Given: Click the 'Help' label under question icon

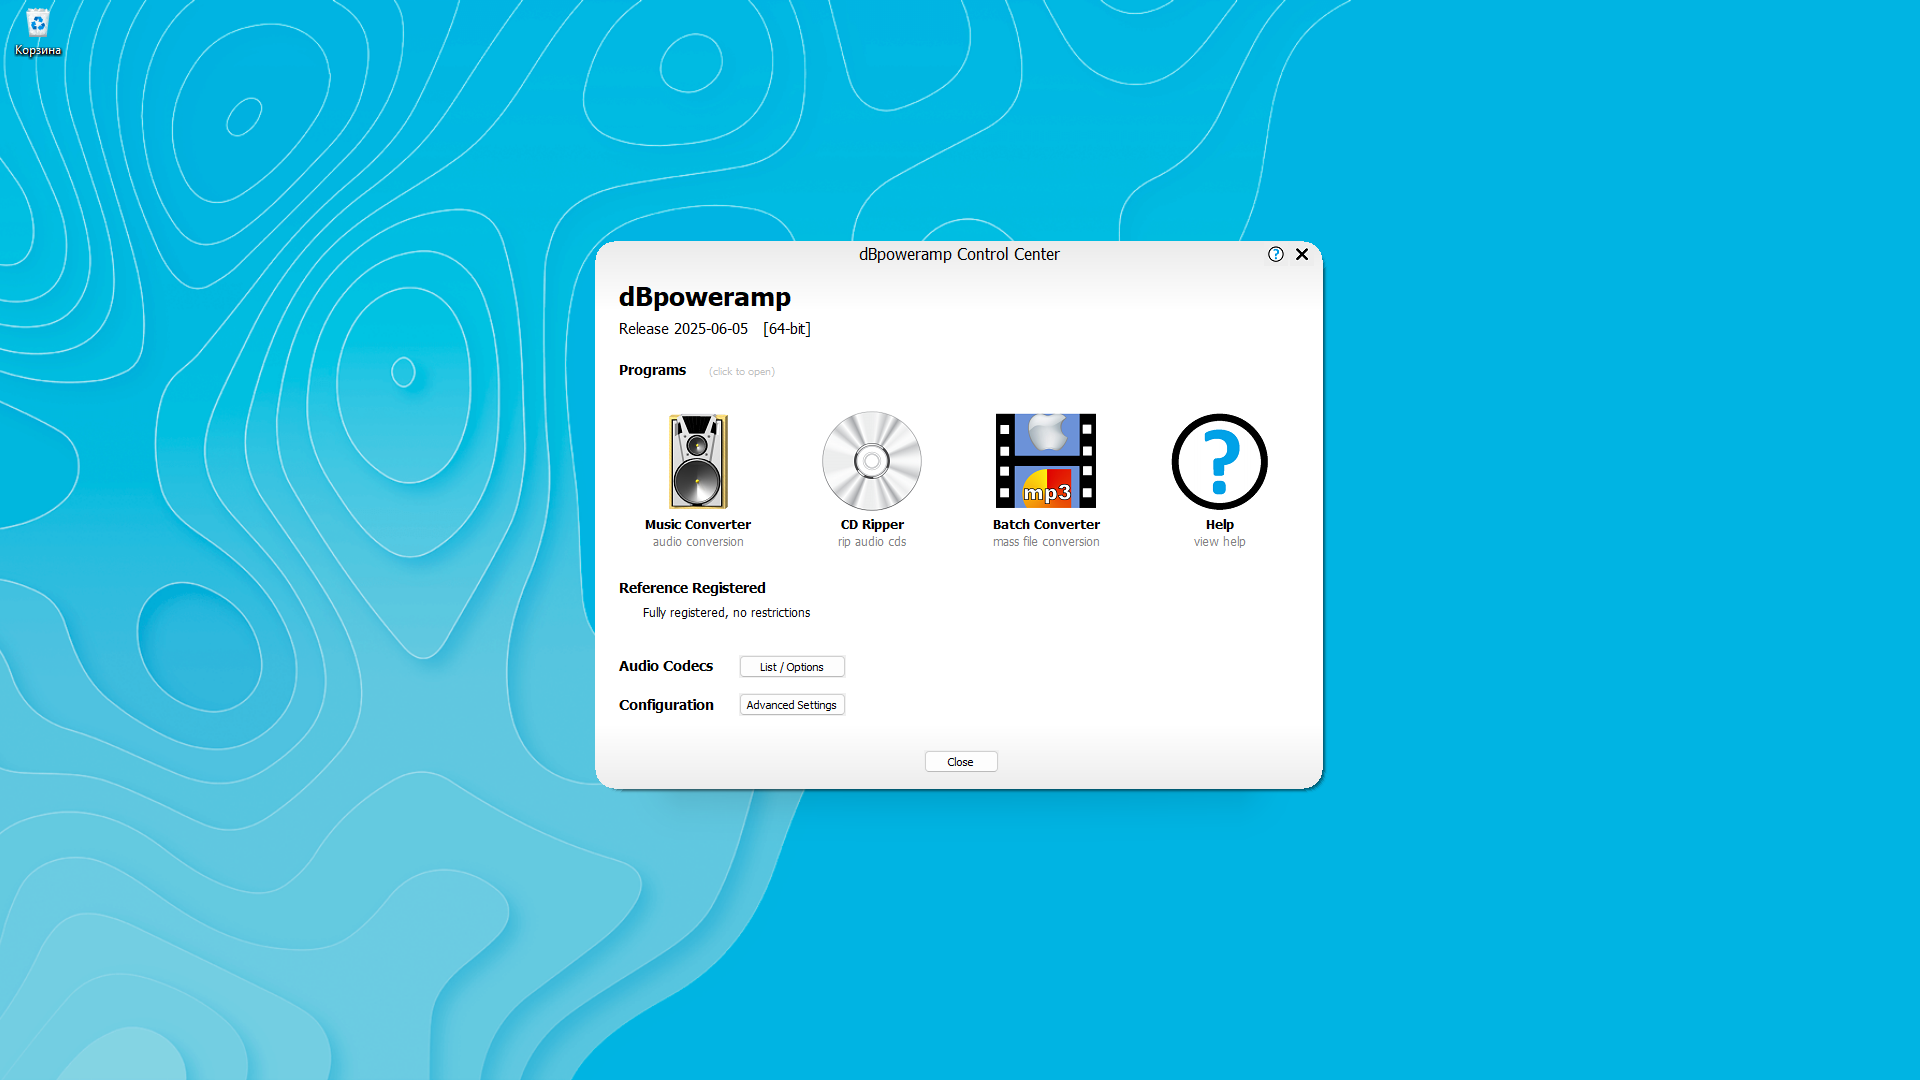Looking at the screenshot, I should point(1219,524).
